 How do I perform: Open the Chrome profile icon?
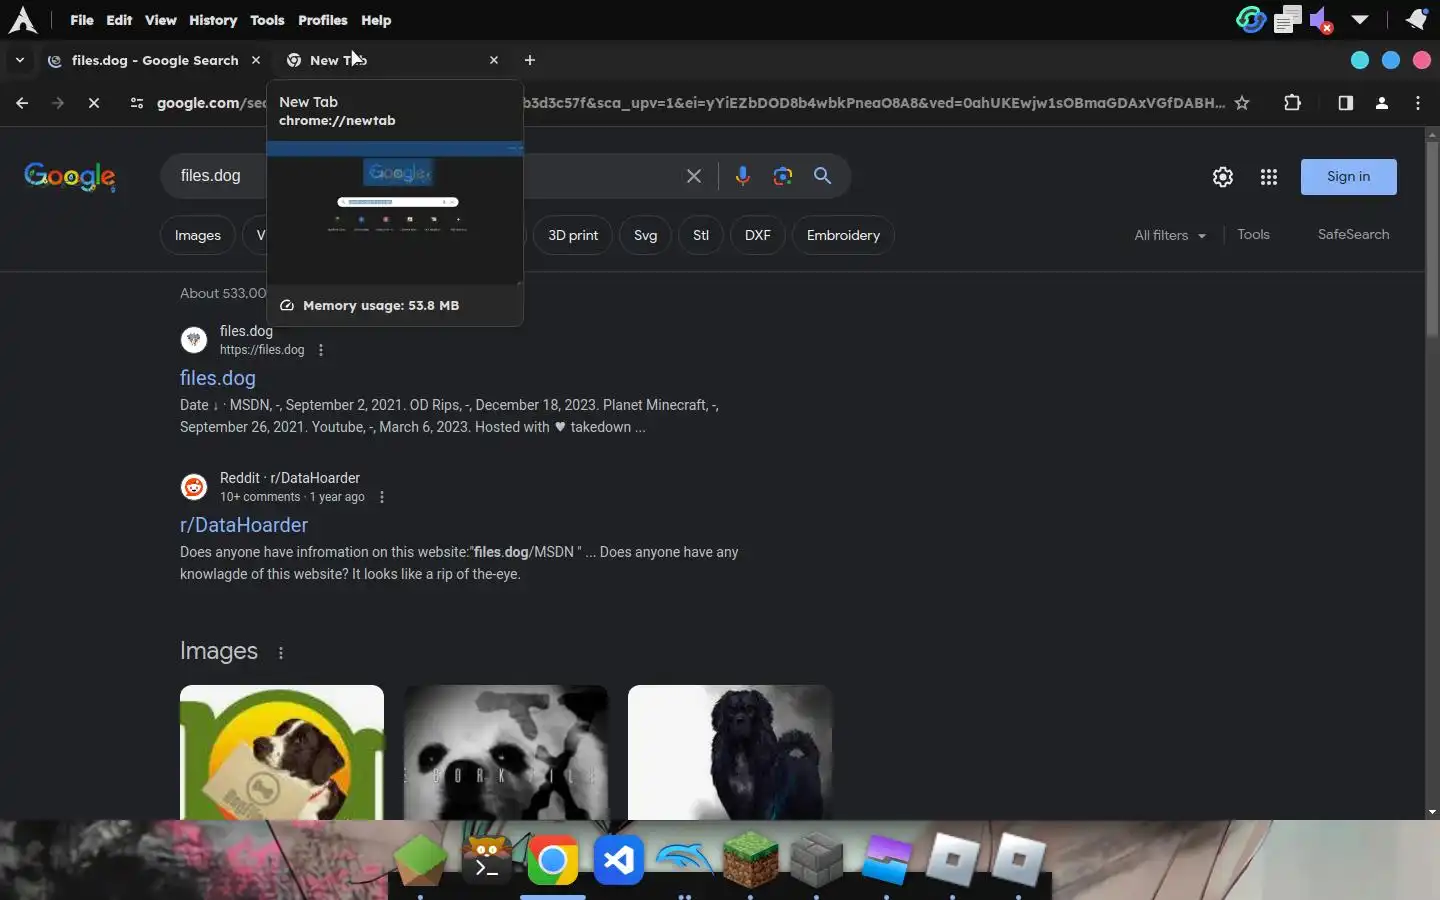1382,103
